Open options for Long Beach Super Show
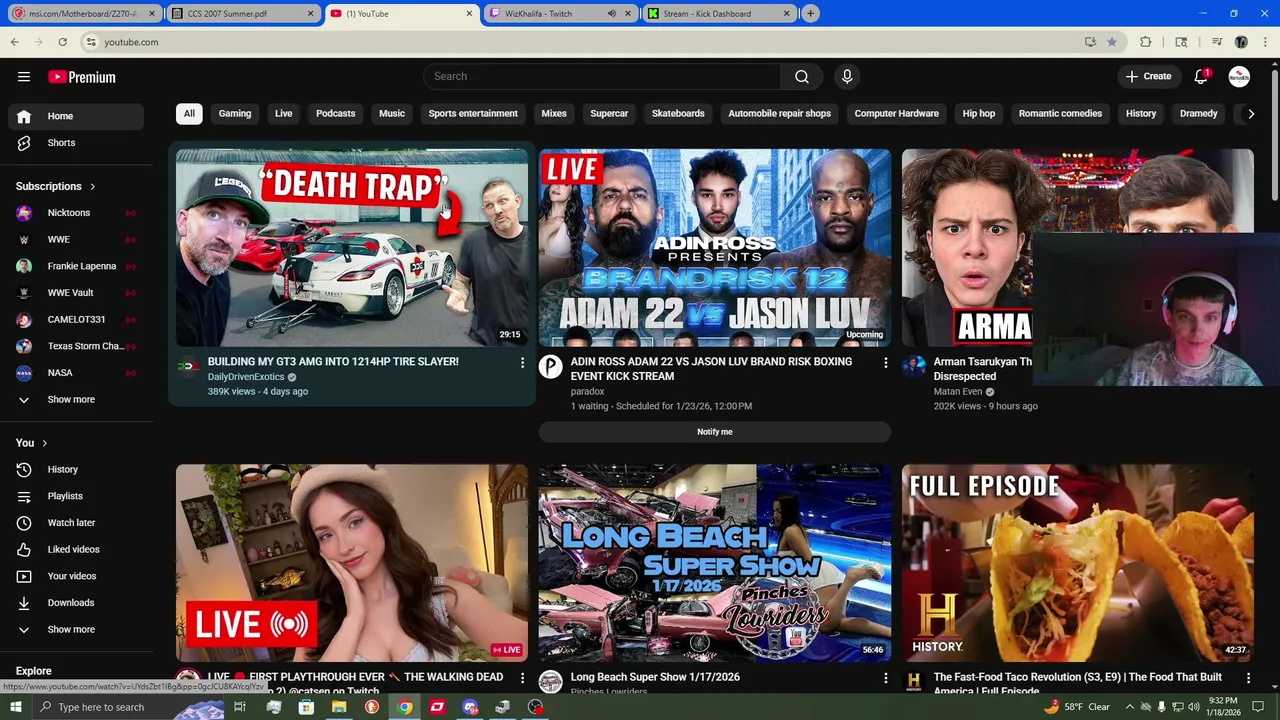 point(885,678)
